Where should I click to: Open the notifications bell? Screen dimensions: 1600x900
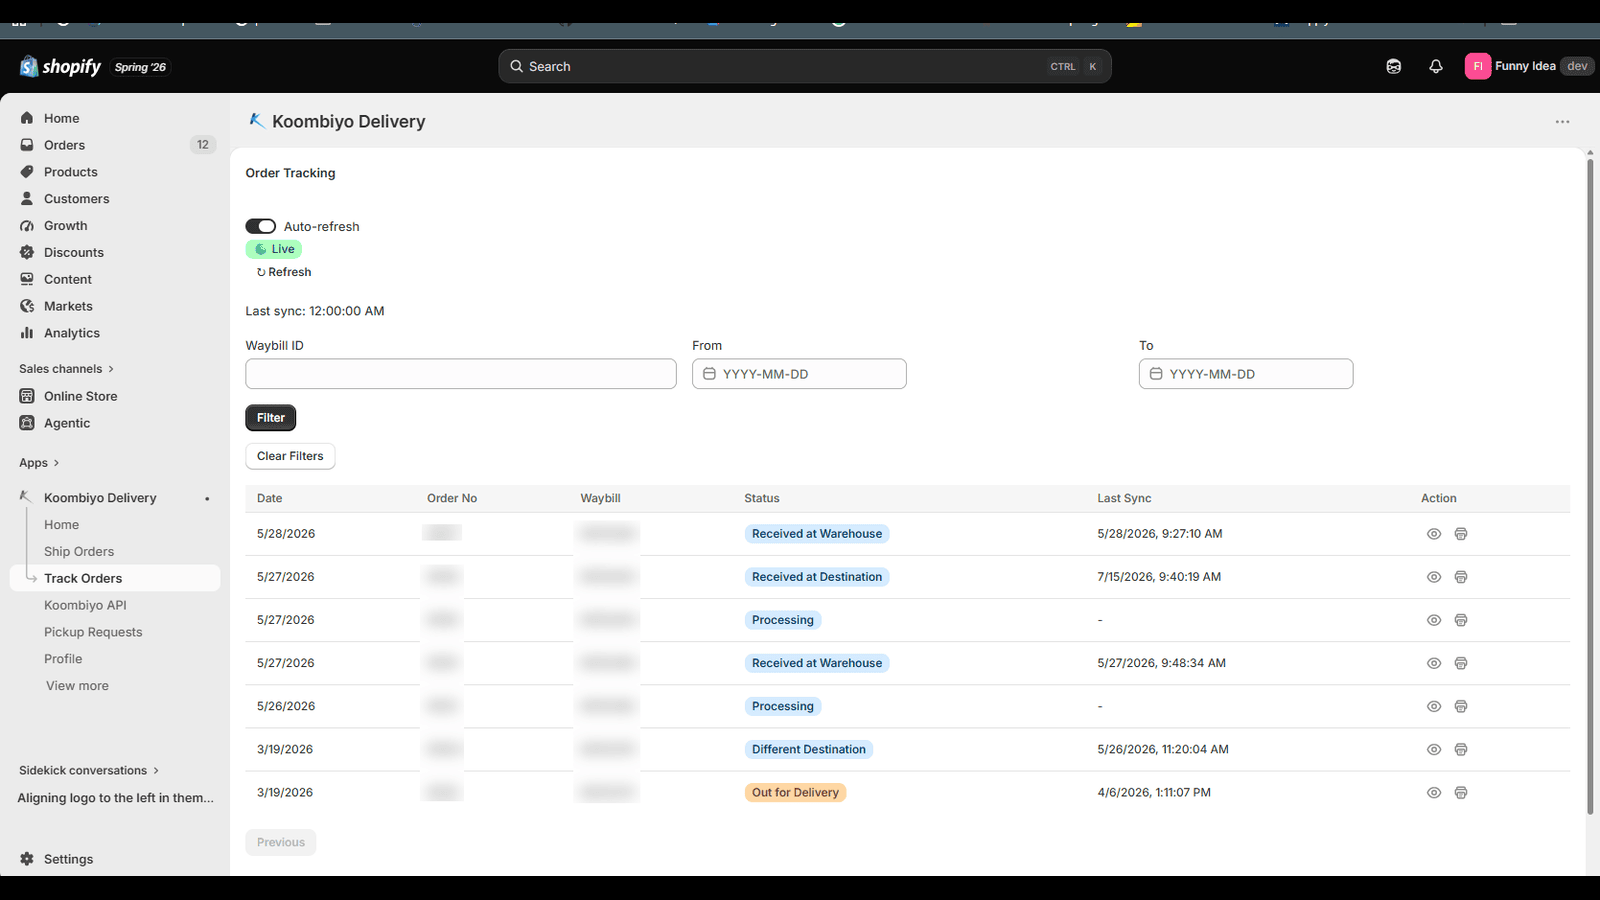1436,66
